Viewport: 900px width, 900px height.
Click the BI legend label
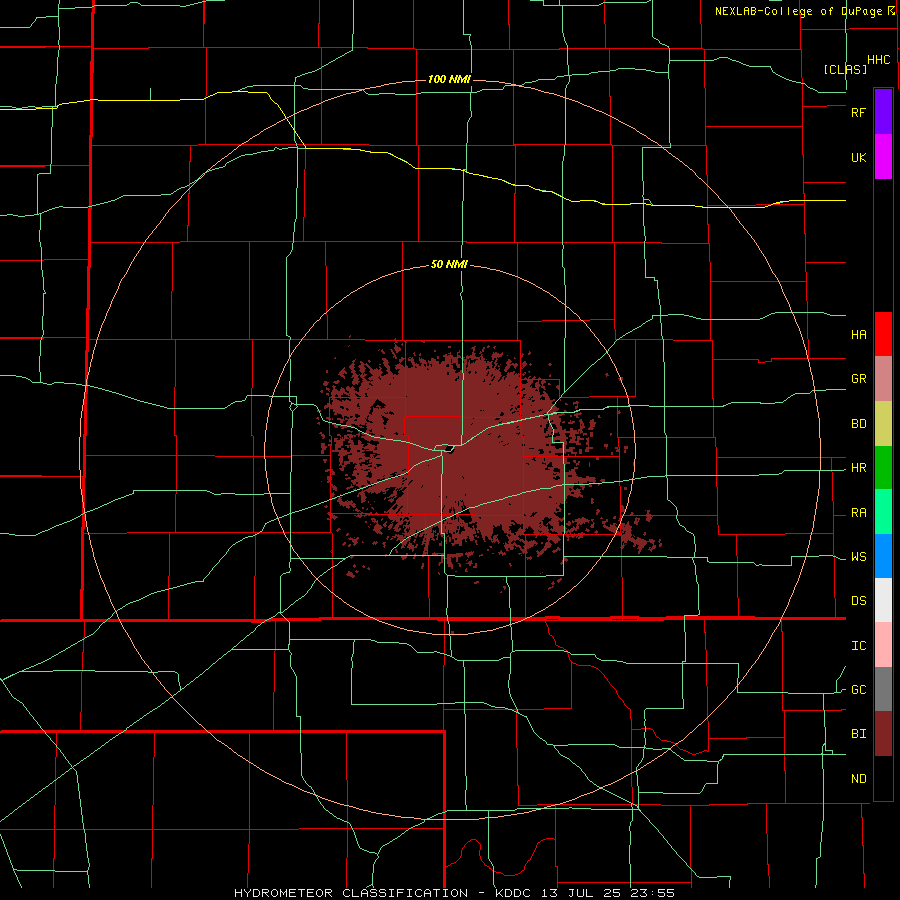[858, 734]
